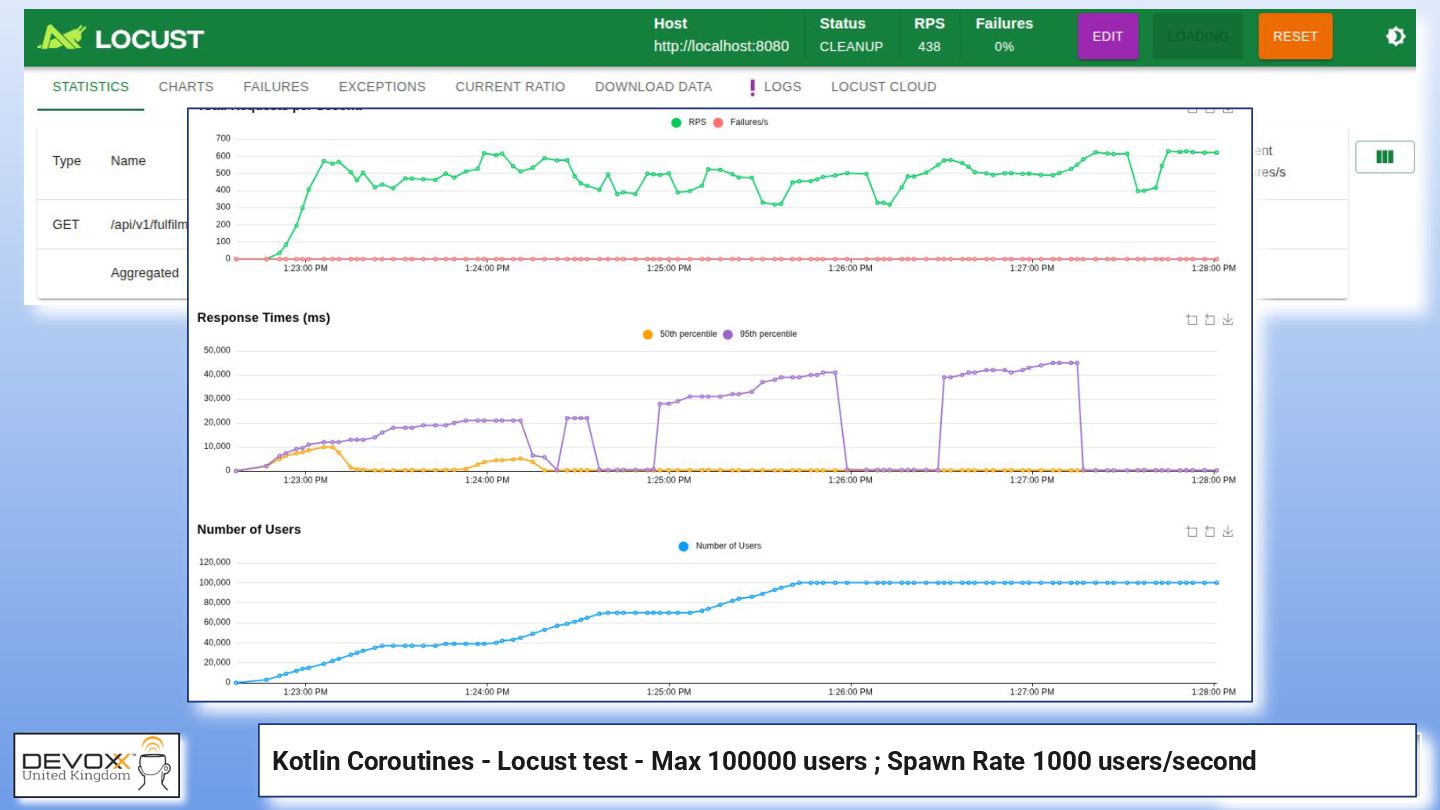Open the table column selector button

pyautogui.click(x=1384, y=157)
